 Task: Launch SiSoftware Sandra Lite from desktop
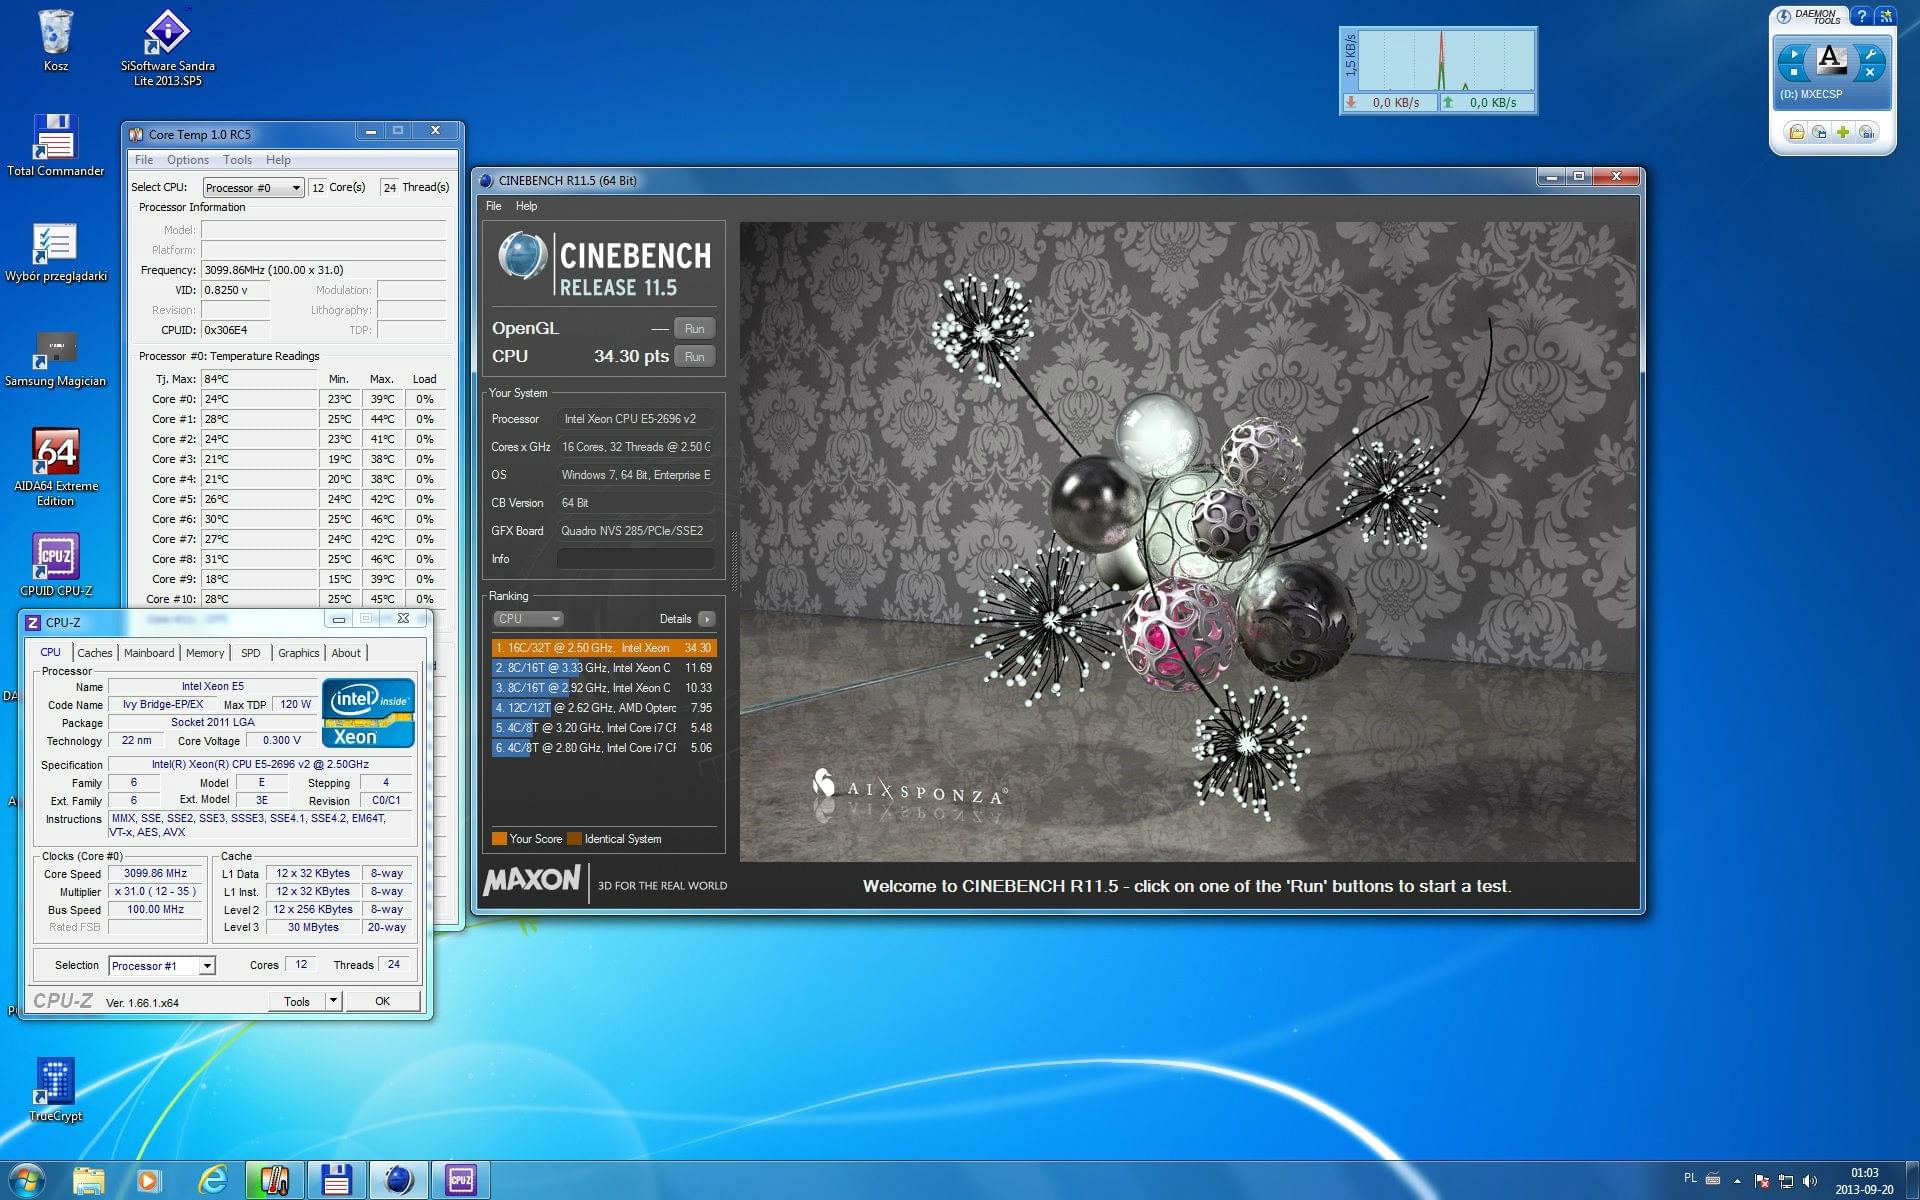tap(167, 47)
